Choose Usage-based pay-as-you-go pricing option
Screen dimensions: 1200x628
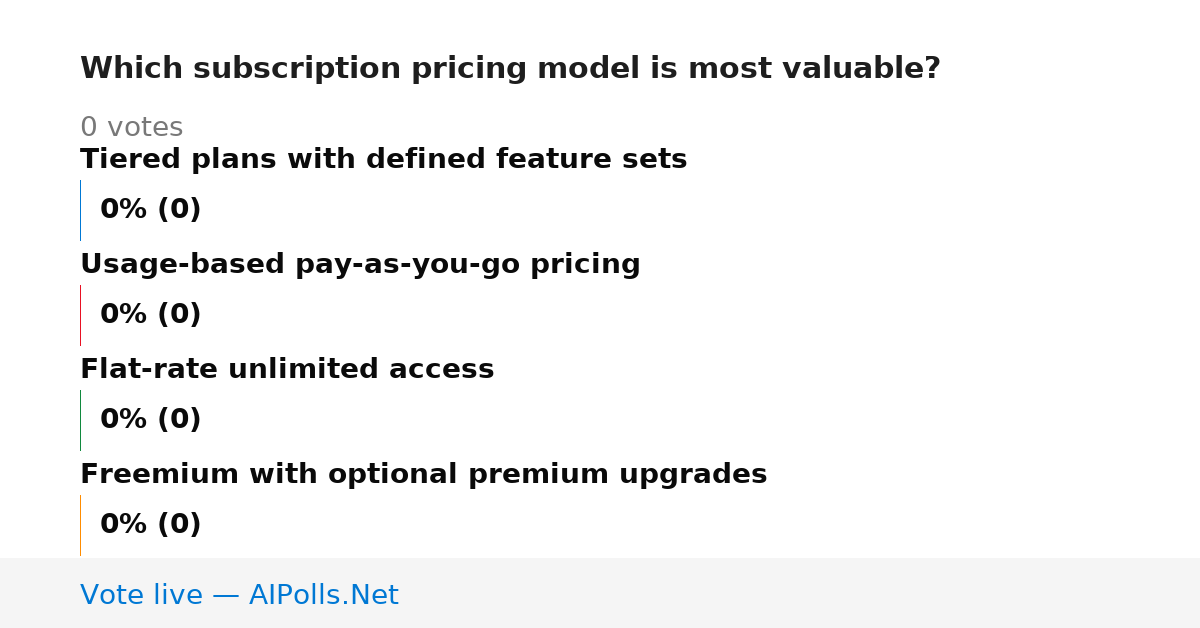point(360,265)
